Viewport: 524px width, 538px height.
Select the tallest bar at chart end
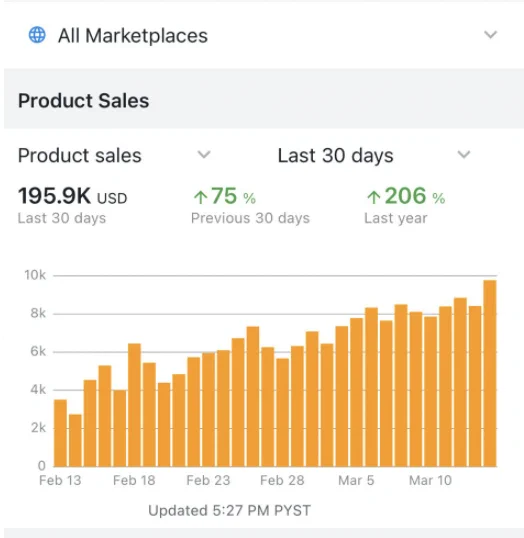[x=490, y=373]
